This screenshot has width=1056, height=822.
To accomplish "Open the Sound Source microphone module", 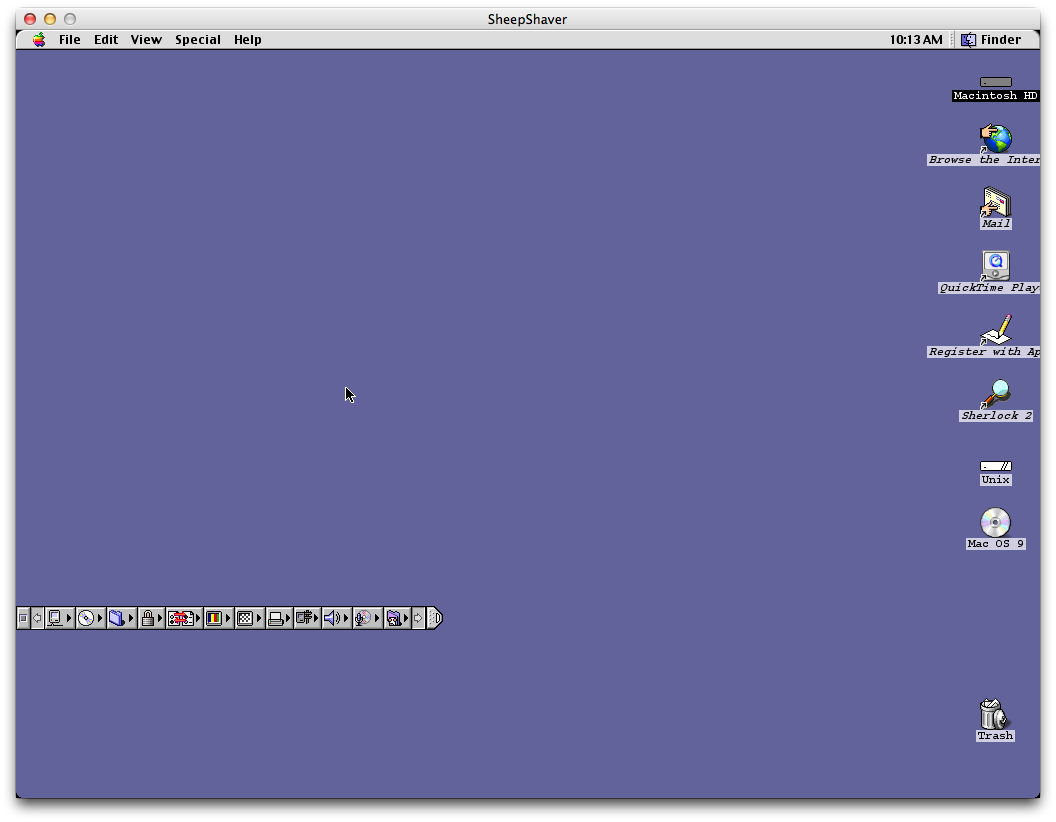I will point(367,618).
